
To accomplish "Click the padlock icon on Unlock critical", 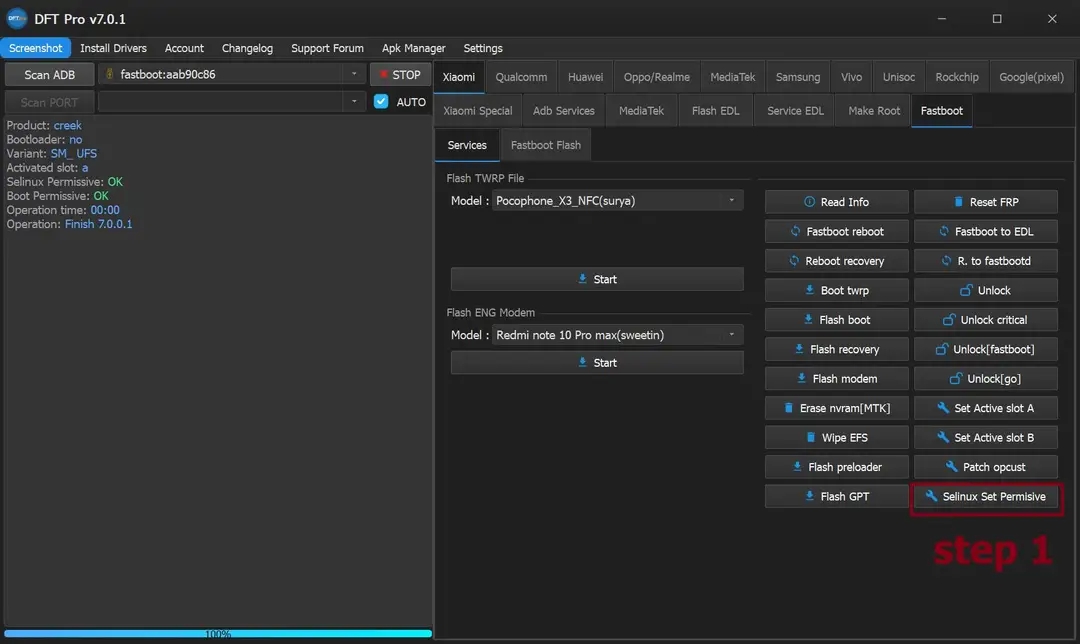I will 949,320.
